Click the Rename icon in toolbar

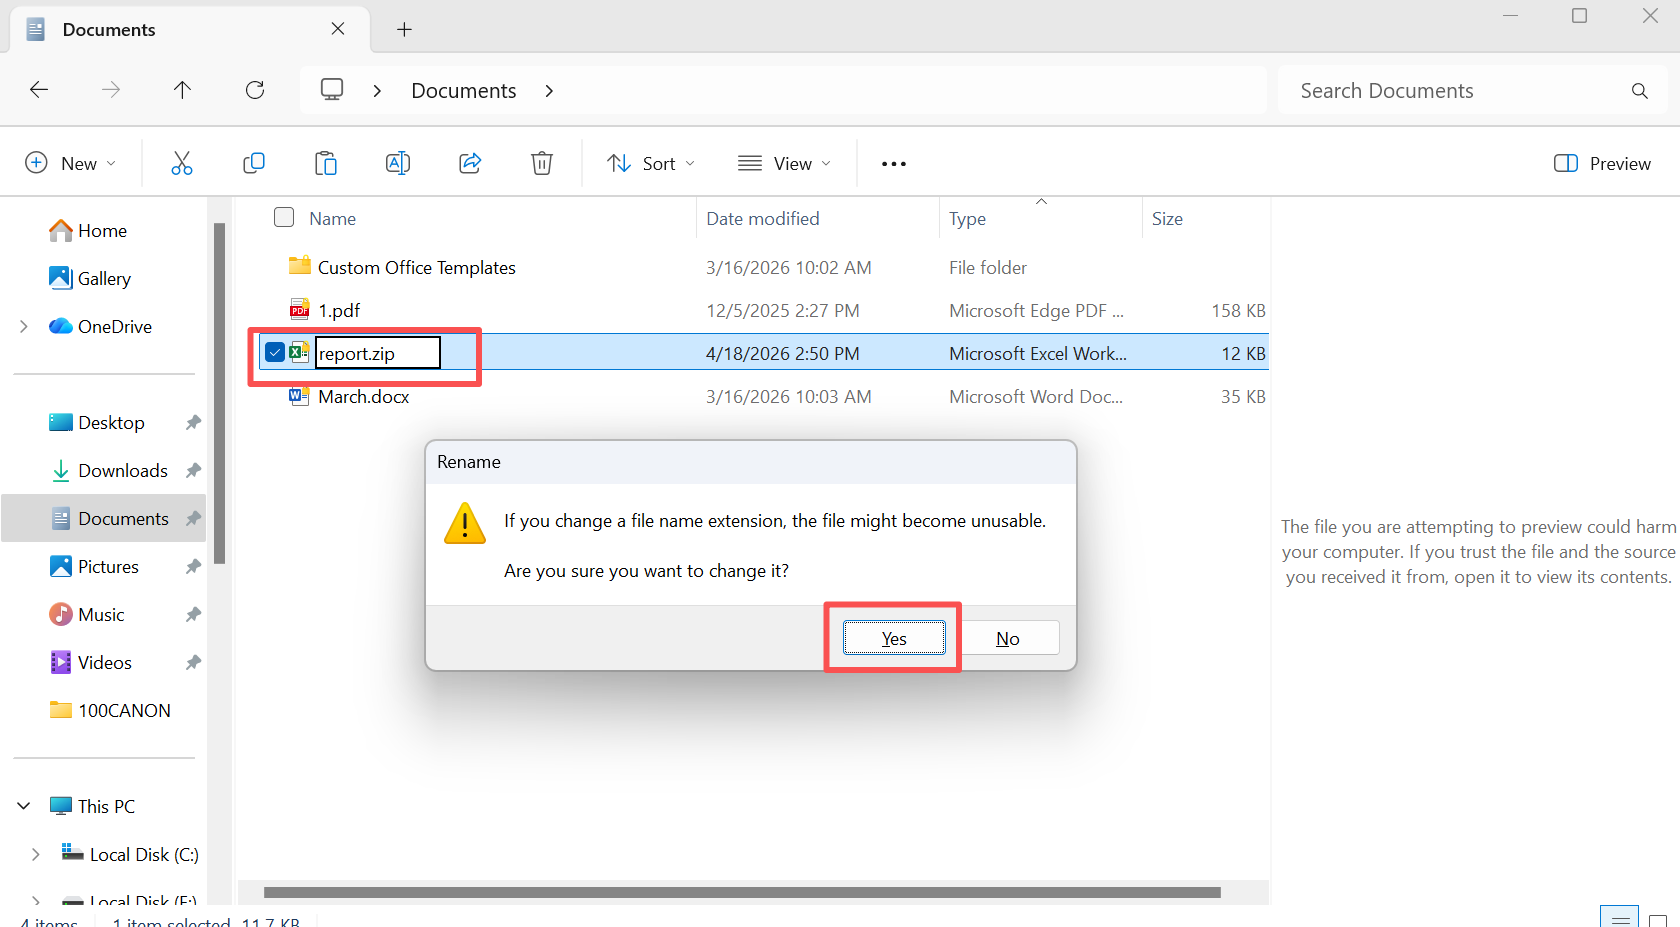point(398,163)
